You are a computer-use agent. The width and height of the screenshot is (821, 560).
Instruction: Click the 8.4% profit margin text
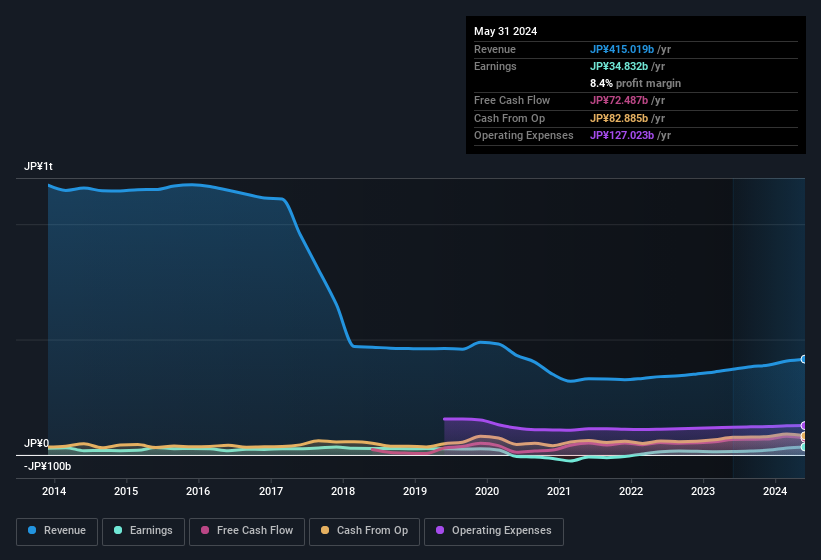pos(635,83)
